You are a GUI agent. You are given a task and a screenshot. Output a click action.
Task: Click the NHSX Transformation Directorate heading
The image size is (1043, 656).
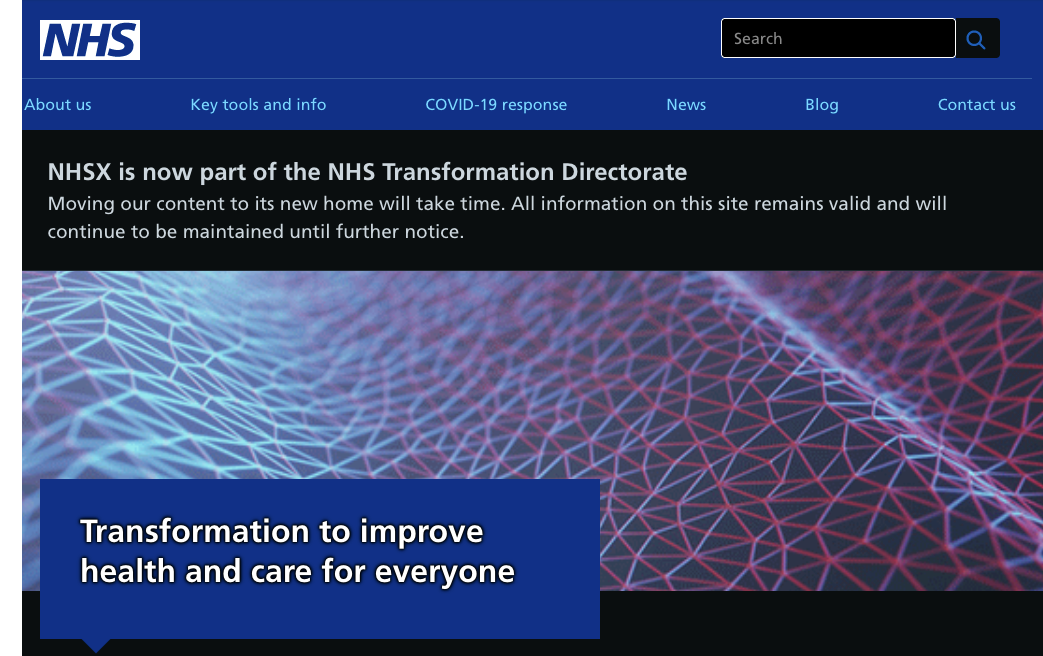[367, 172]
